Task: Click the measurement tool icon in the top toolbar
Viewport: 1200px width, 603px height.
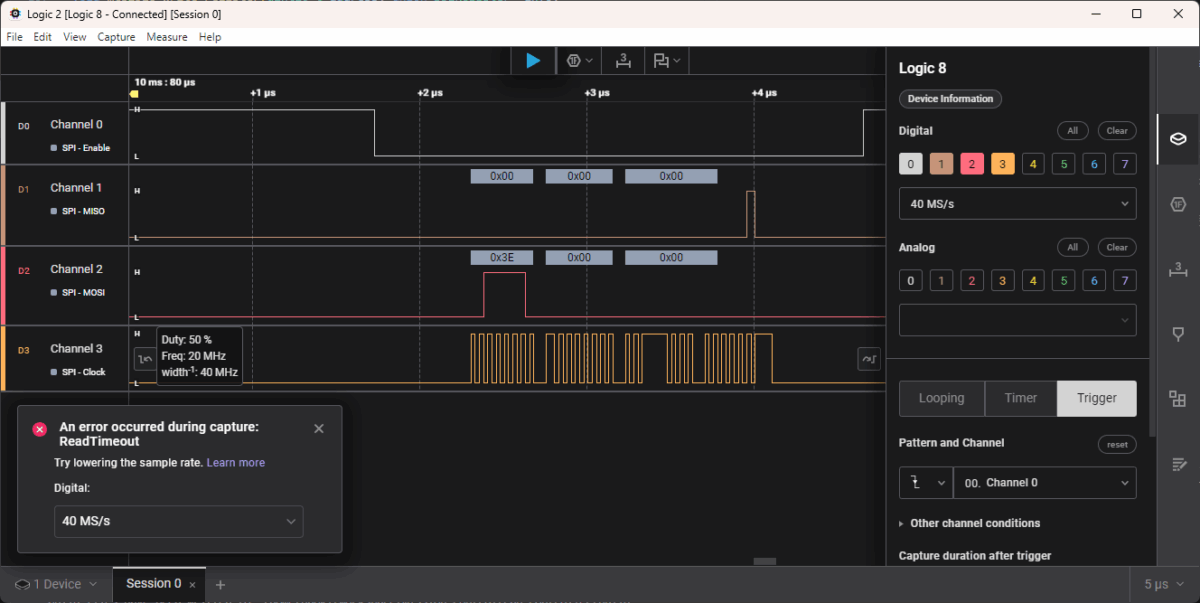Action: (623, 61)
